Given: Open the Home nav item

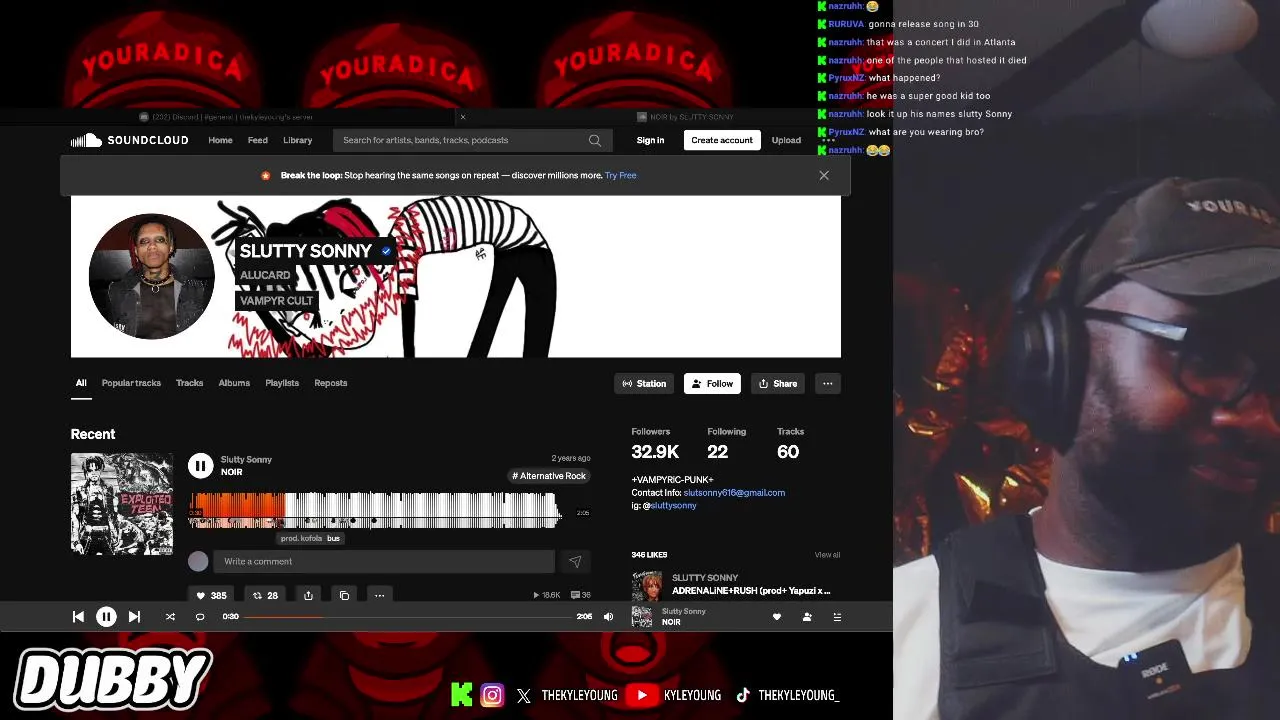Looking at the screenshot, I should pos(220,140).
